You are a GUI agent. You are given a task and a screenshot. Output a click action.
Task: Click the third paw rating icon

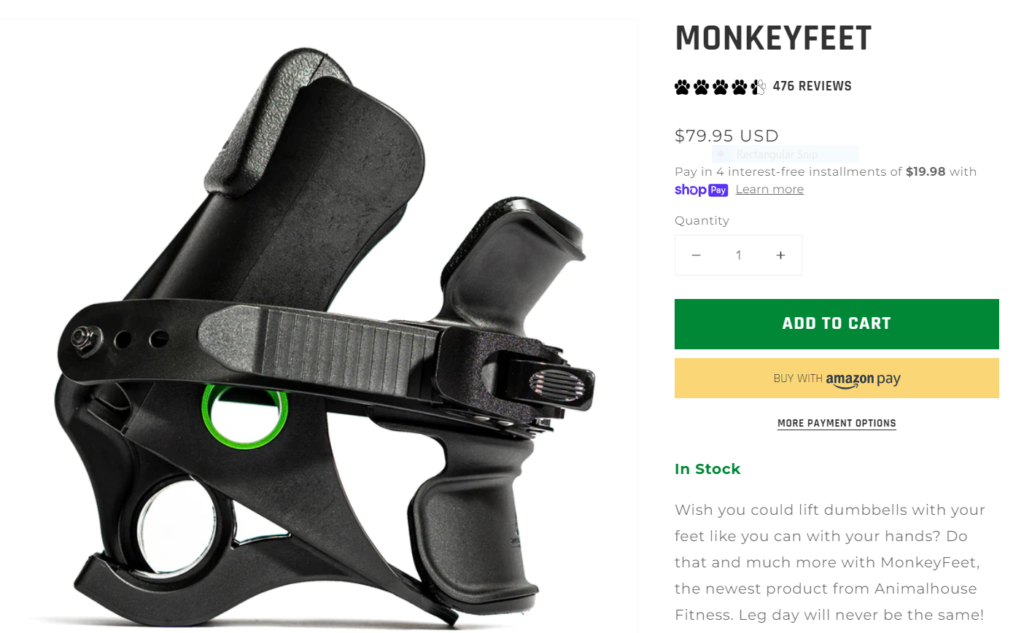click(720, 87)
